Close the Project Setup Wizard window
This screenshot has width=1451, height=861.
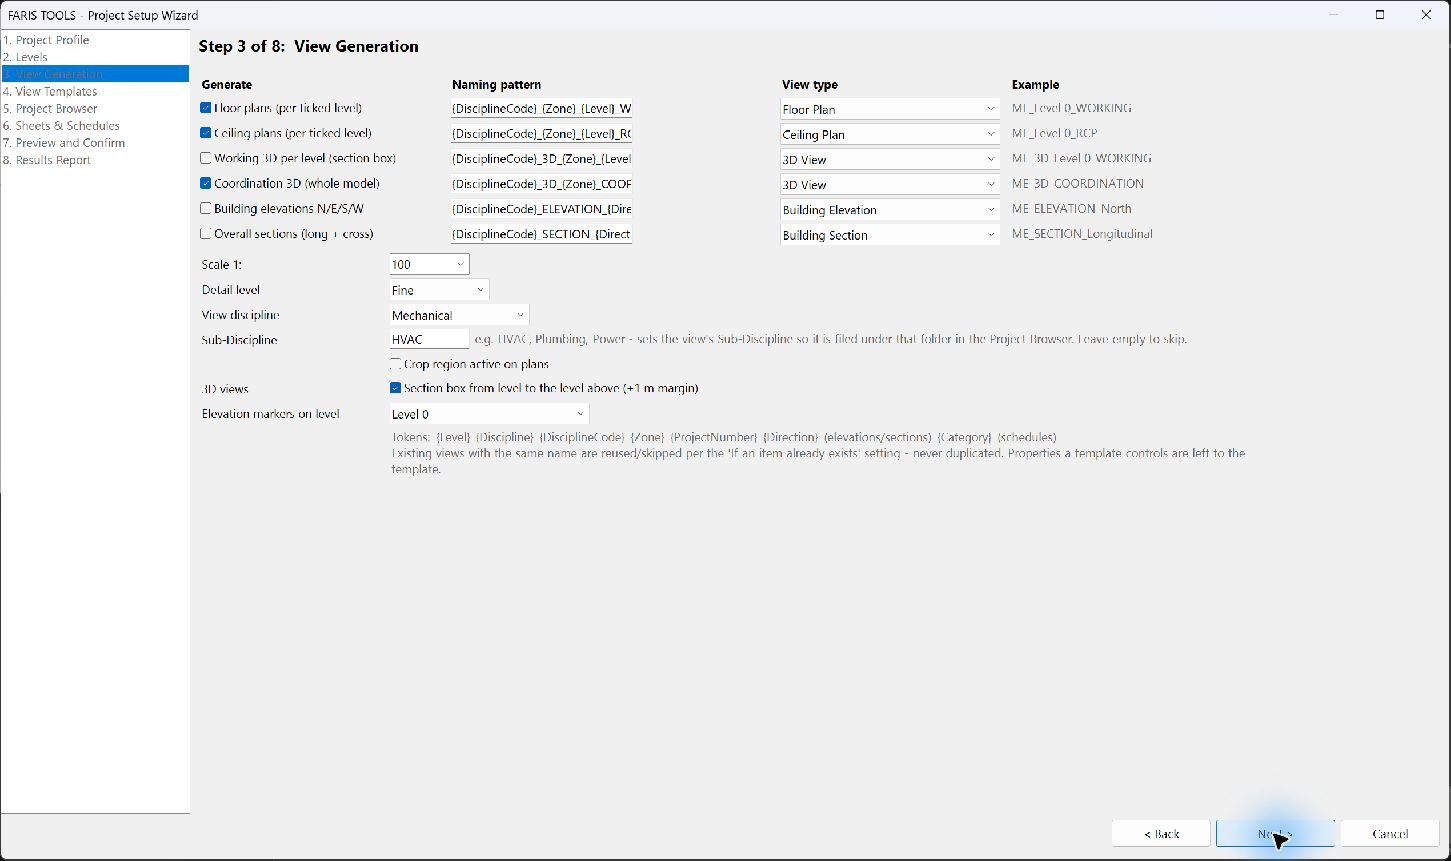pyautogui.click(x=1427, y=14)
